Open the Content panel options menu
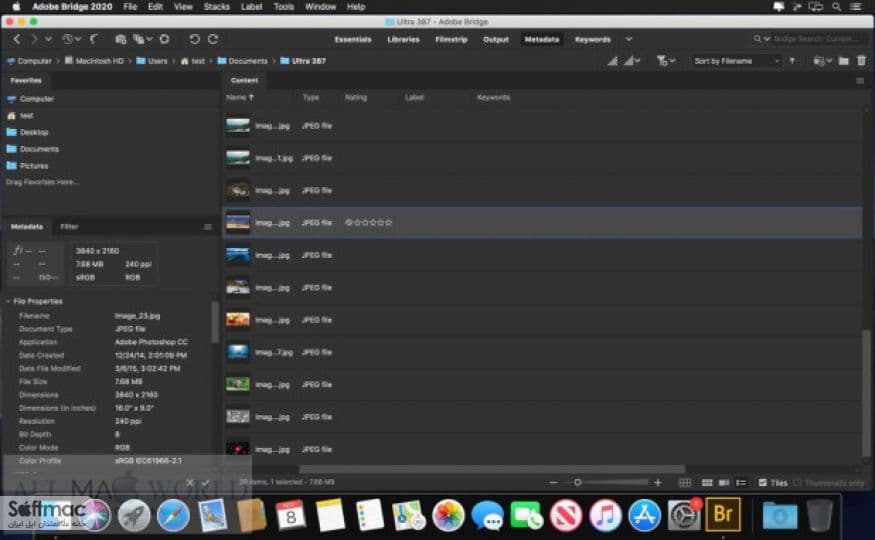Image resolution: width=875 pixels, height=540 pixels. pyautogui.click(x=860, y=81)
